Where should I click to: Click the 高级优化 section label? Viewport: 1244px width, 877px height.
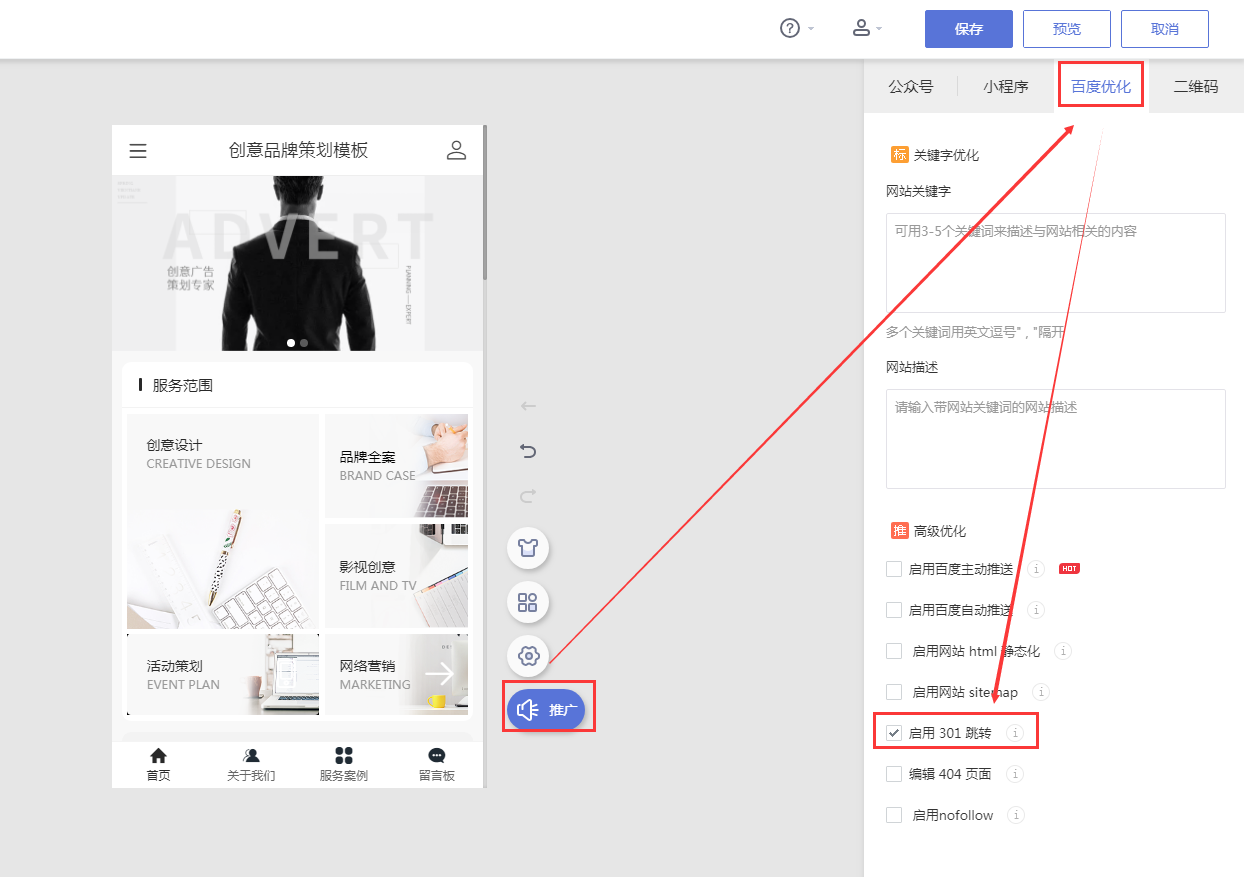coord(940,531)
